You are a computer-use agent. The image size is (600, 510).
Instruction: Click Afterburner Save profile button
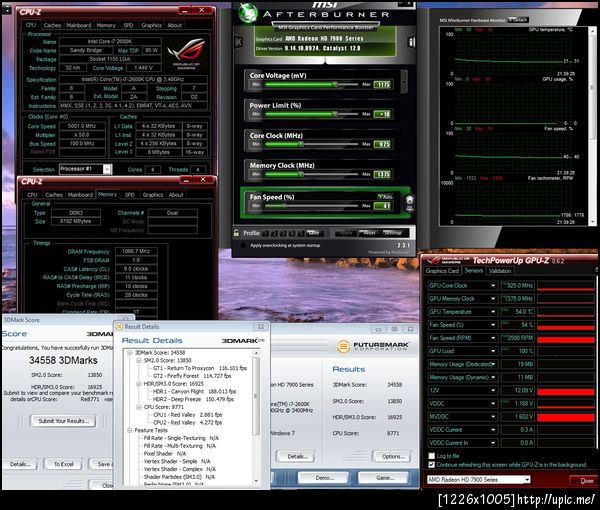coord(313,233)
